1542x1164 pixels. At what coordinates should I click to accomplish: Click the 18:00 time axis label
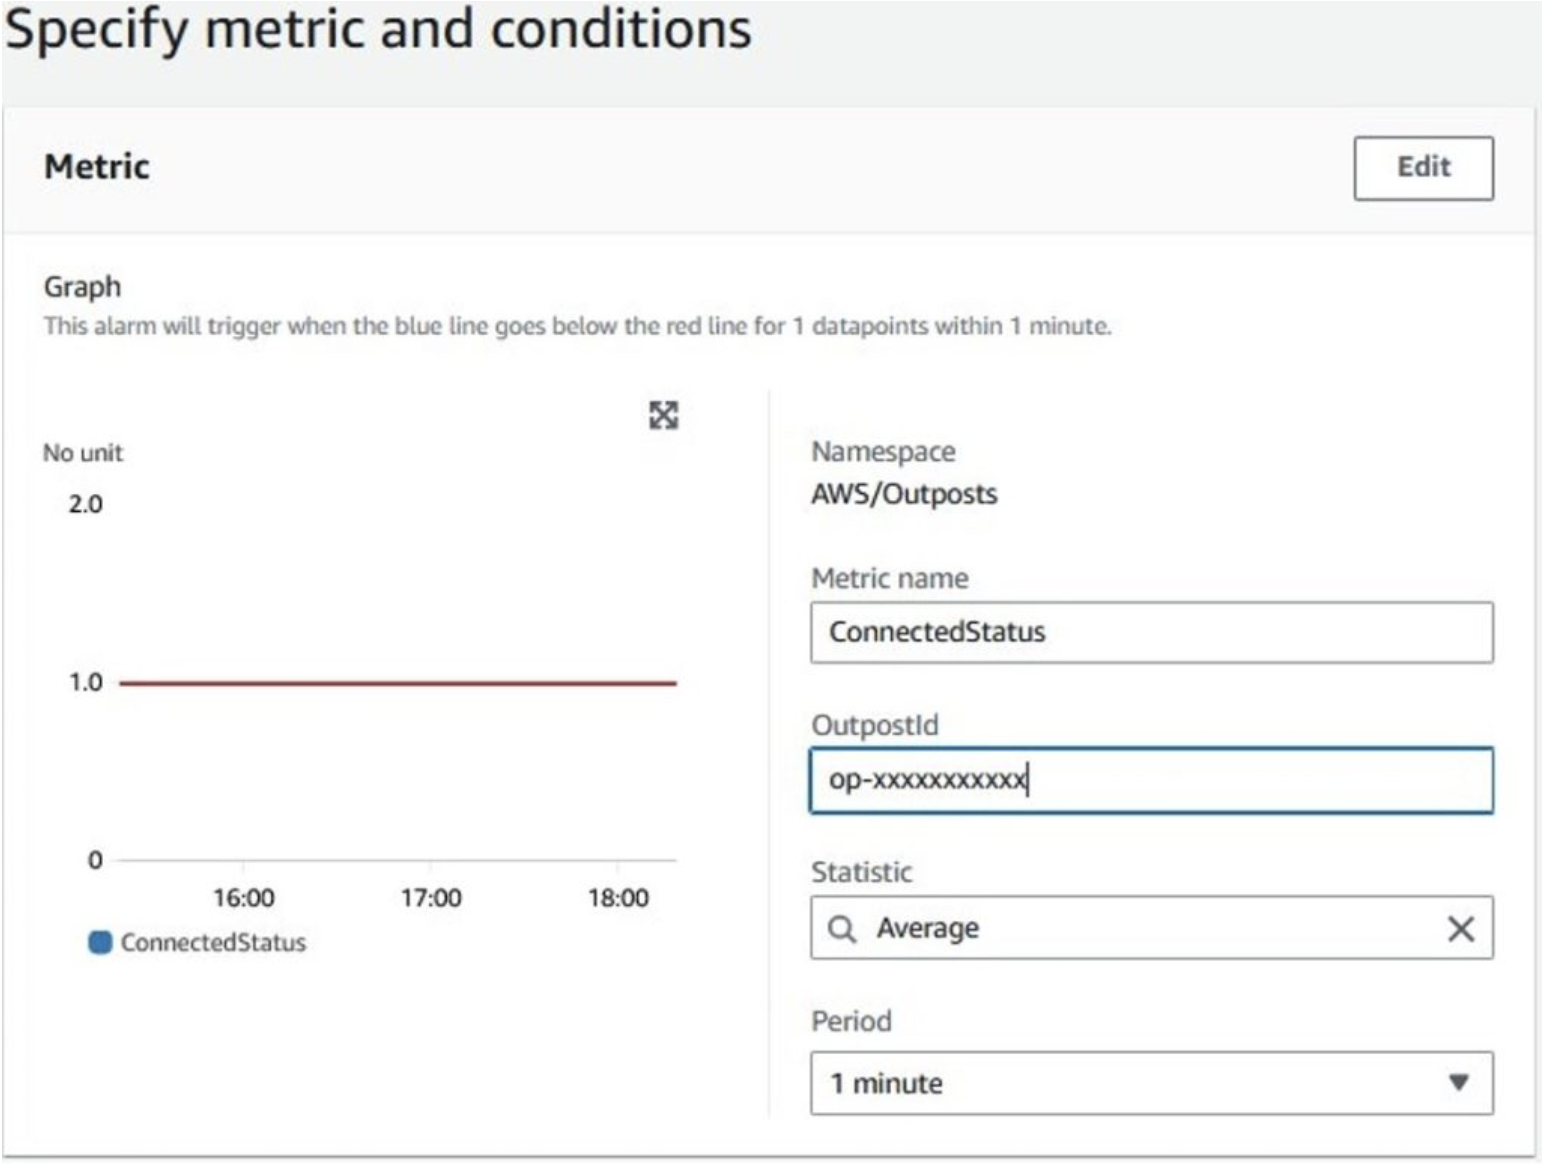(618, 897)
